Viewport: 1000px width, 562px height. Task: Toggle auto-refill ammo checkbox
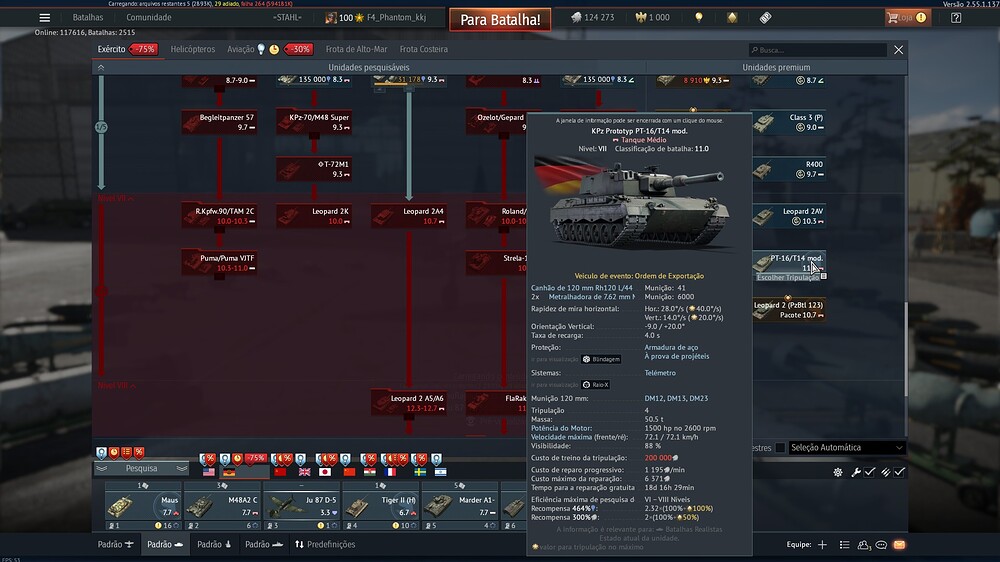coord(899,472)
